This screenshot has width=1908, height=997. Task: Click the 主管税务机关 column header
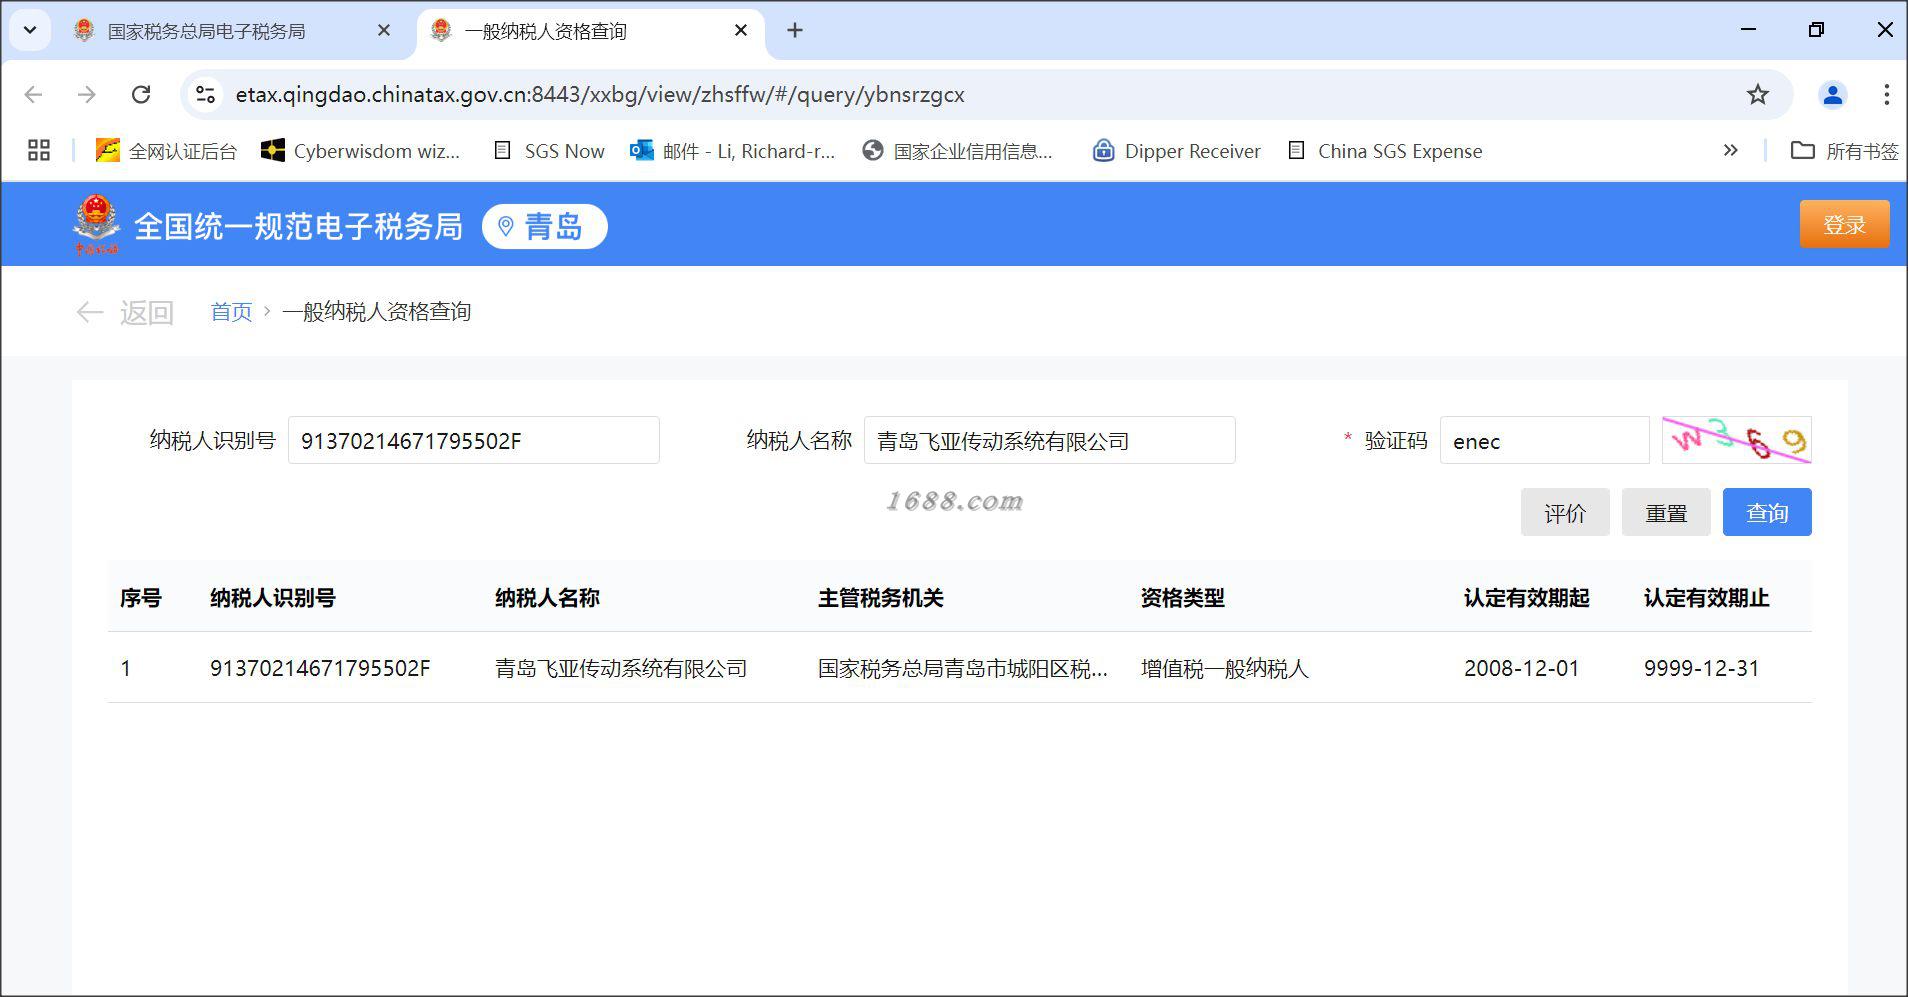pyautogui.click(x=880, y=598)
